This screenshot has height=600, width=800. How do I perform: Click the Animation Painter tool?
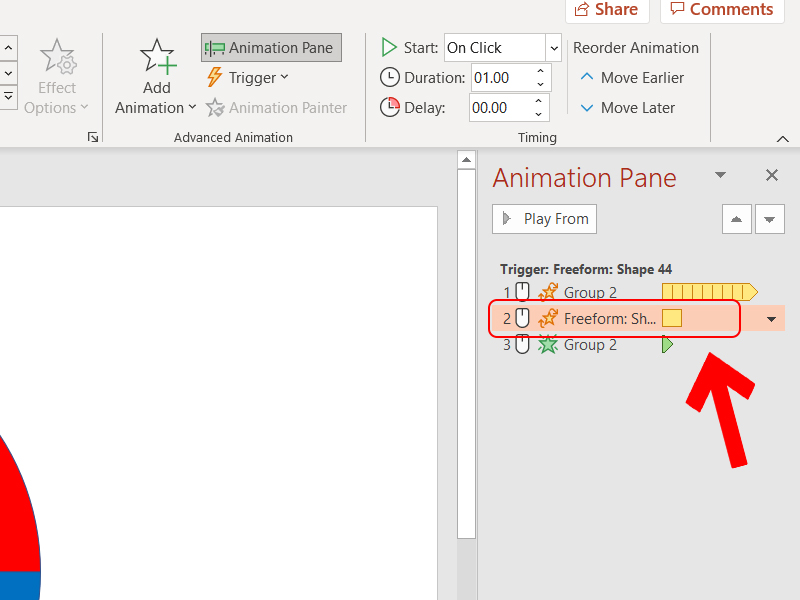coord(276,107)
